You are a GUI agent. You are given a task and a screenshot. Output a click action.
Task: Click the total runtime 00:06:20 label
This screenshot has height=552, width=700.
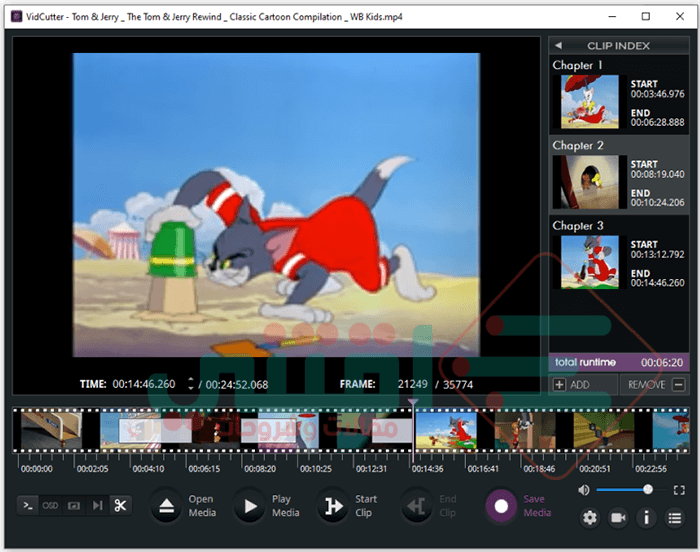click(x=619, y=362)
